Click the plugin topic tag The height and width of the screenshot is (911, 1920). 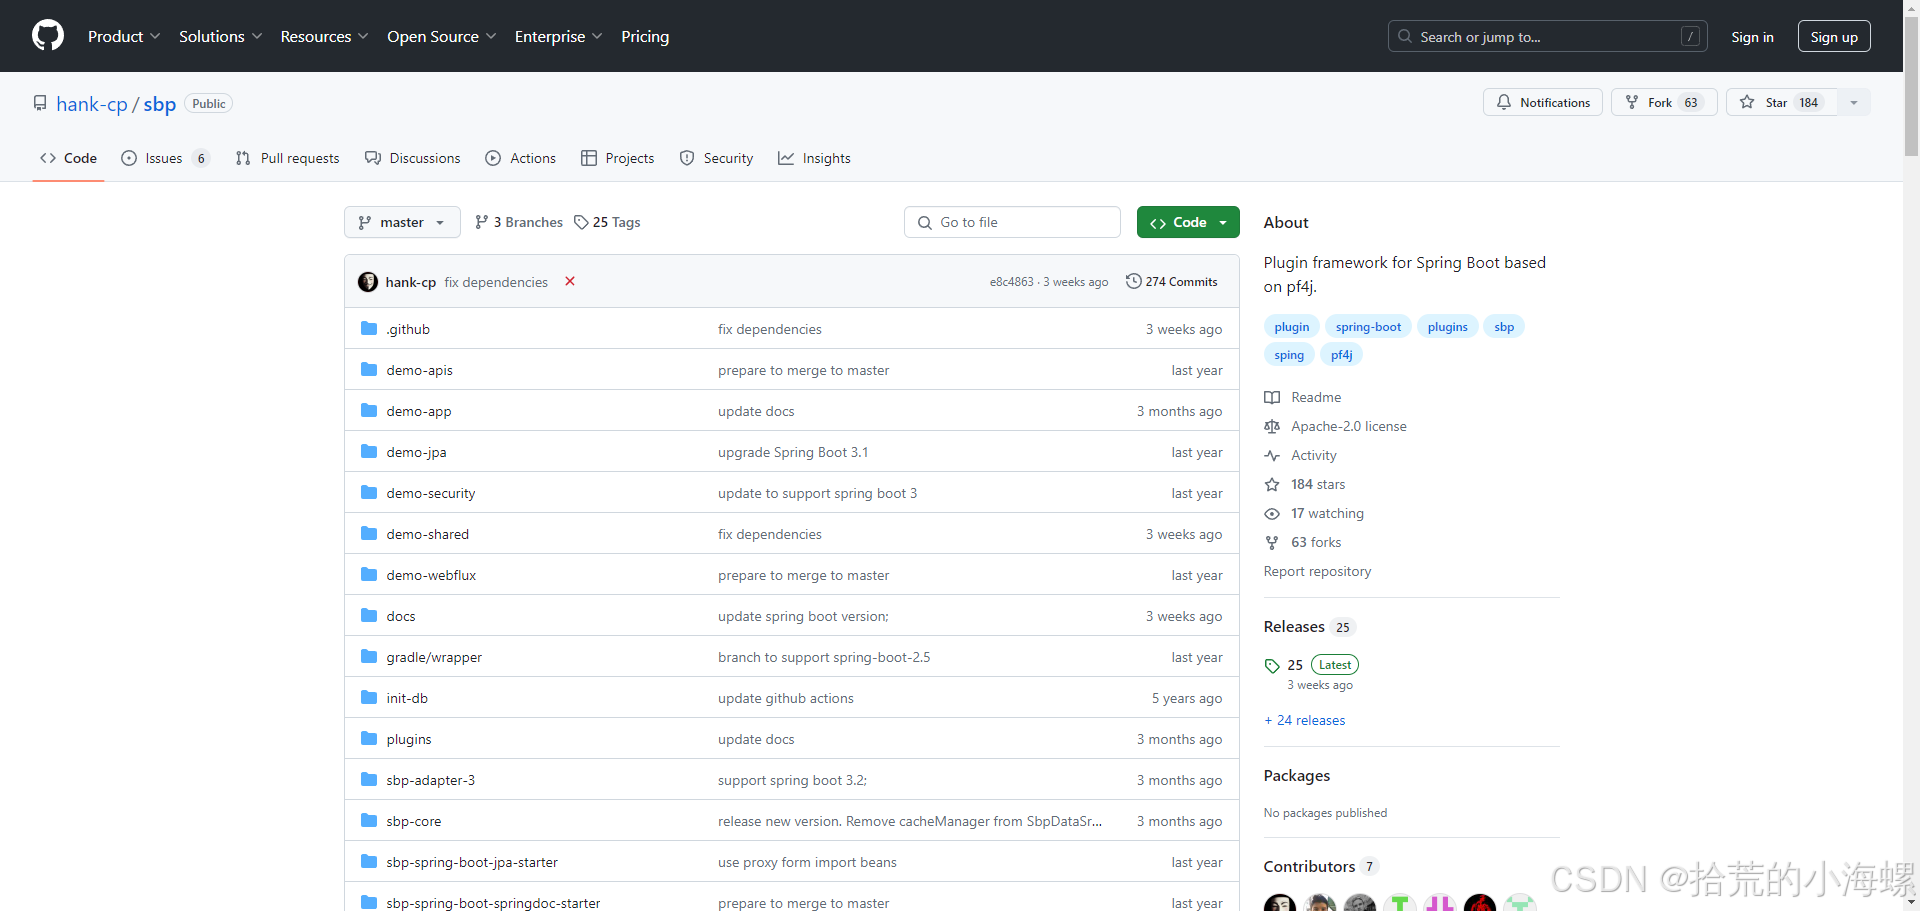[x=1291, y=327]
